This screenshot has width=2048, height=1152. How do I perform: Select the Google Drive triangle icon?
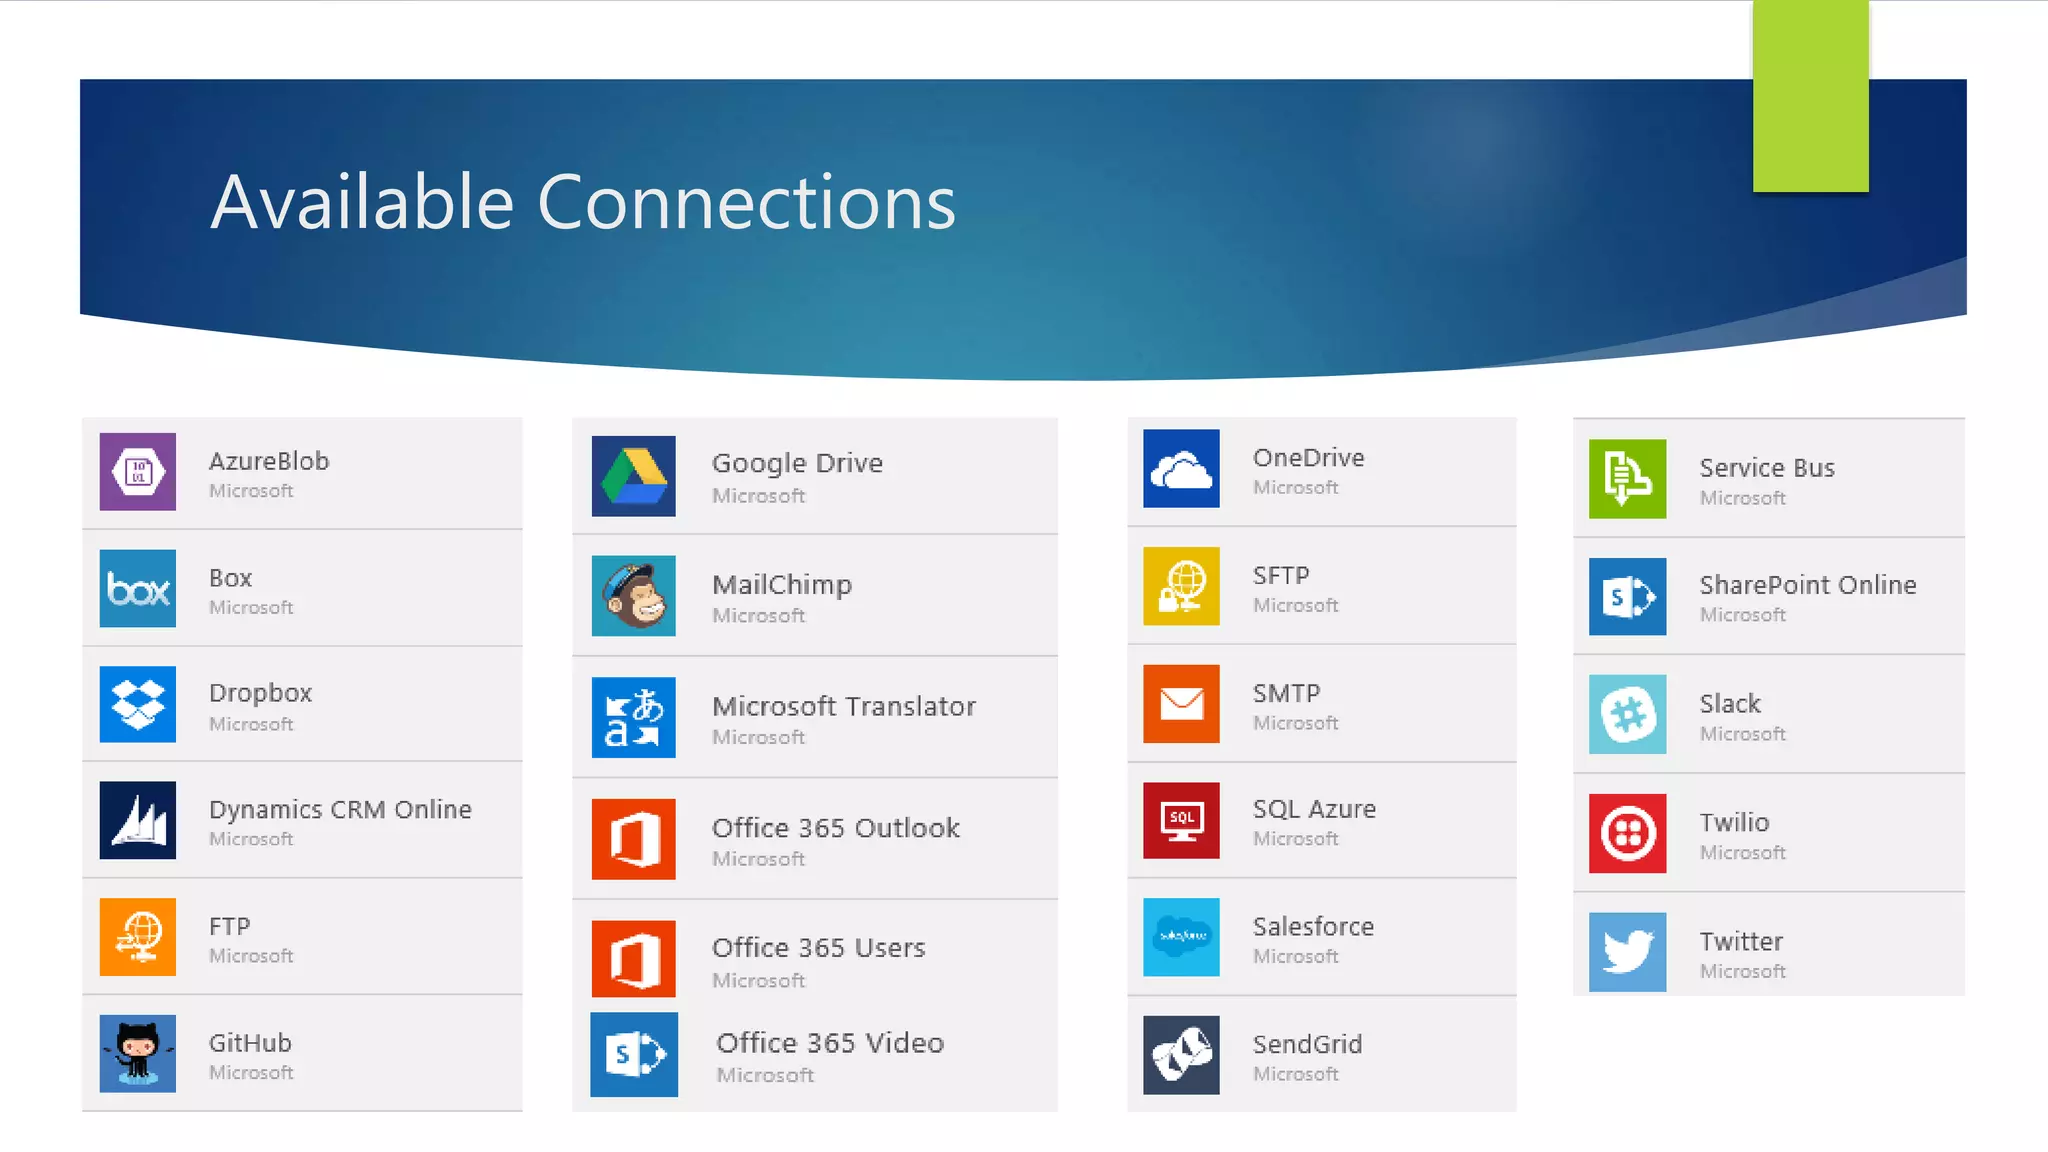coord(633,476)
